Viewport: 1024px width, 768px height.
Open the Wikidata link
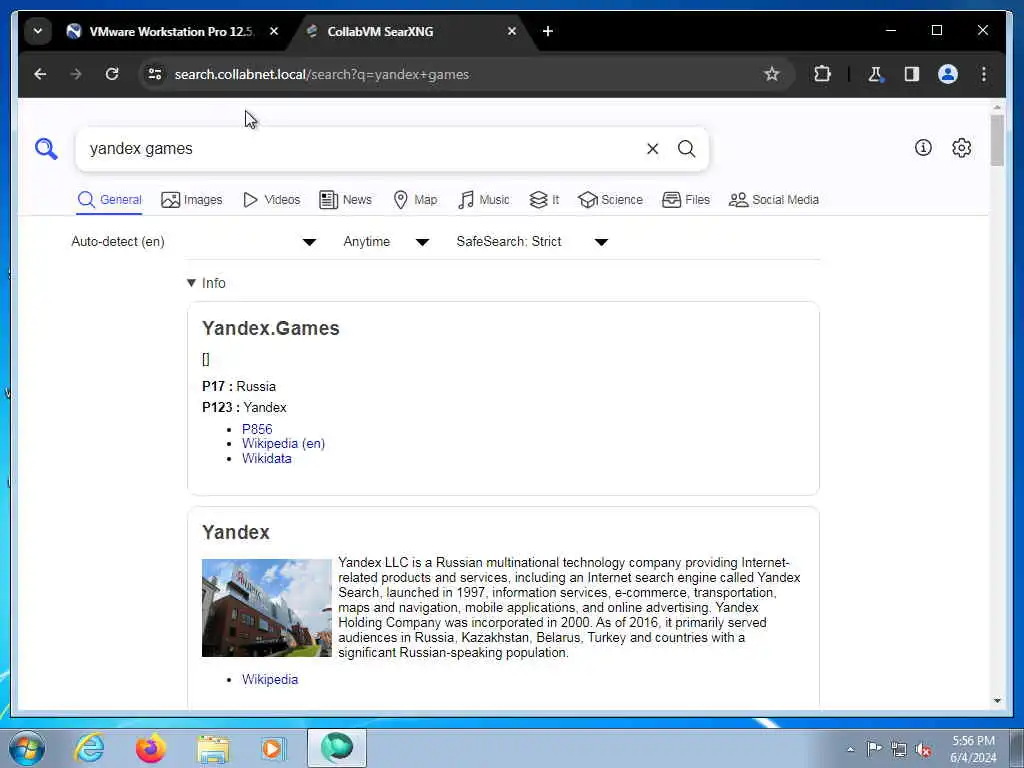[x=266, y=458]
